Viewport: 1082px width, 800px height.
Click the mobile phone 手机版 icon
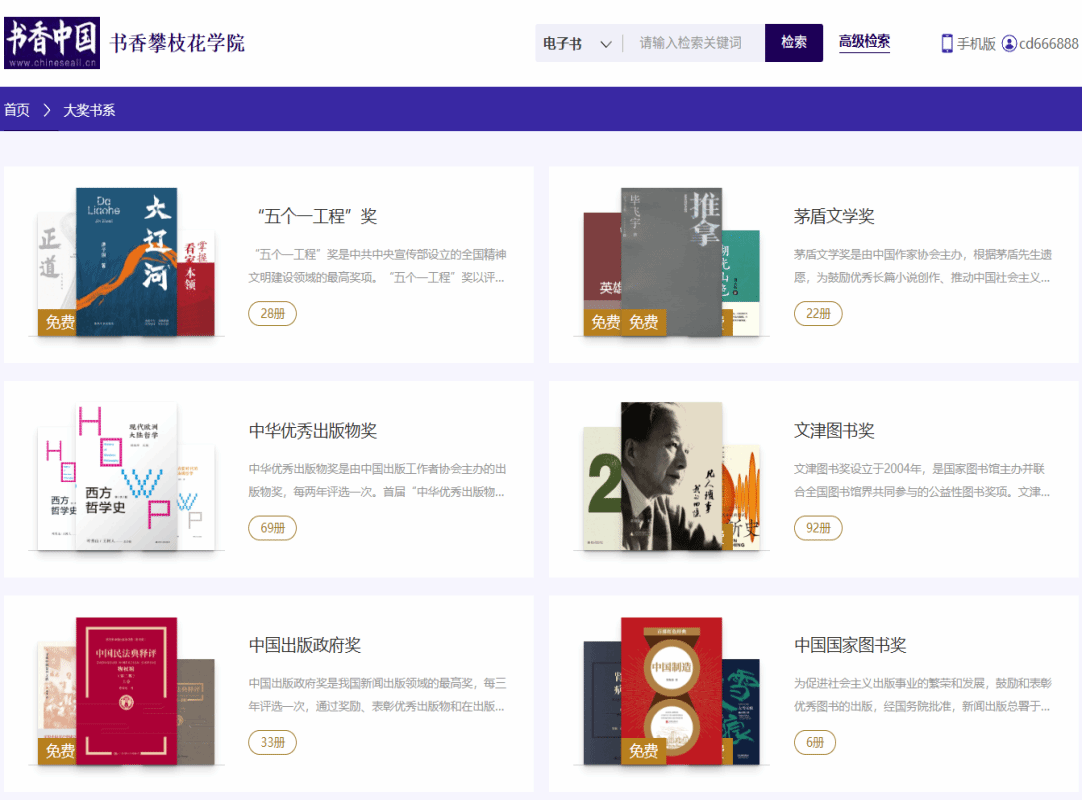(947, 43)
